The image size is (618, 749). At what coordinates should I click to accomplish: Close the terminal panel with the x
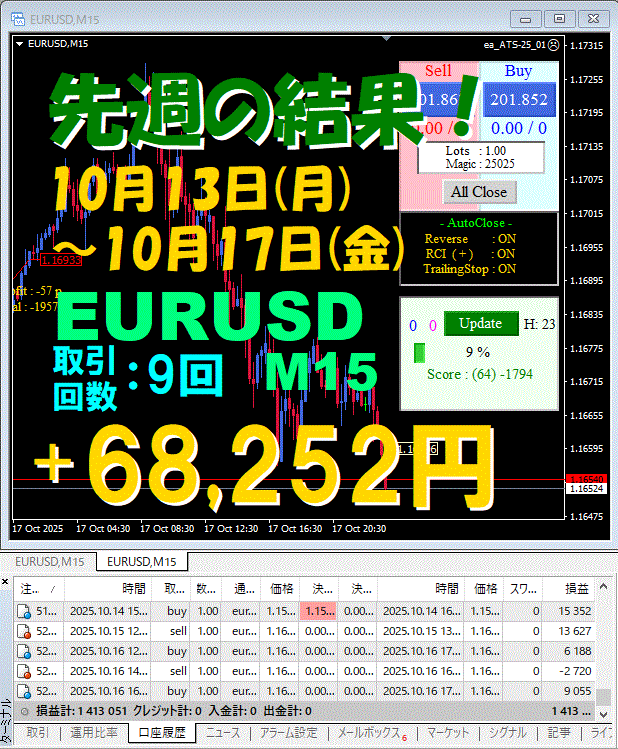click(x=5, y=581)
